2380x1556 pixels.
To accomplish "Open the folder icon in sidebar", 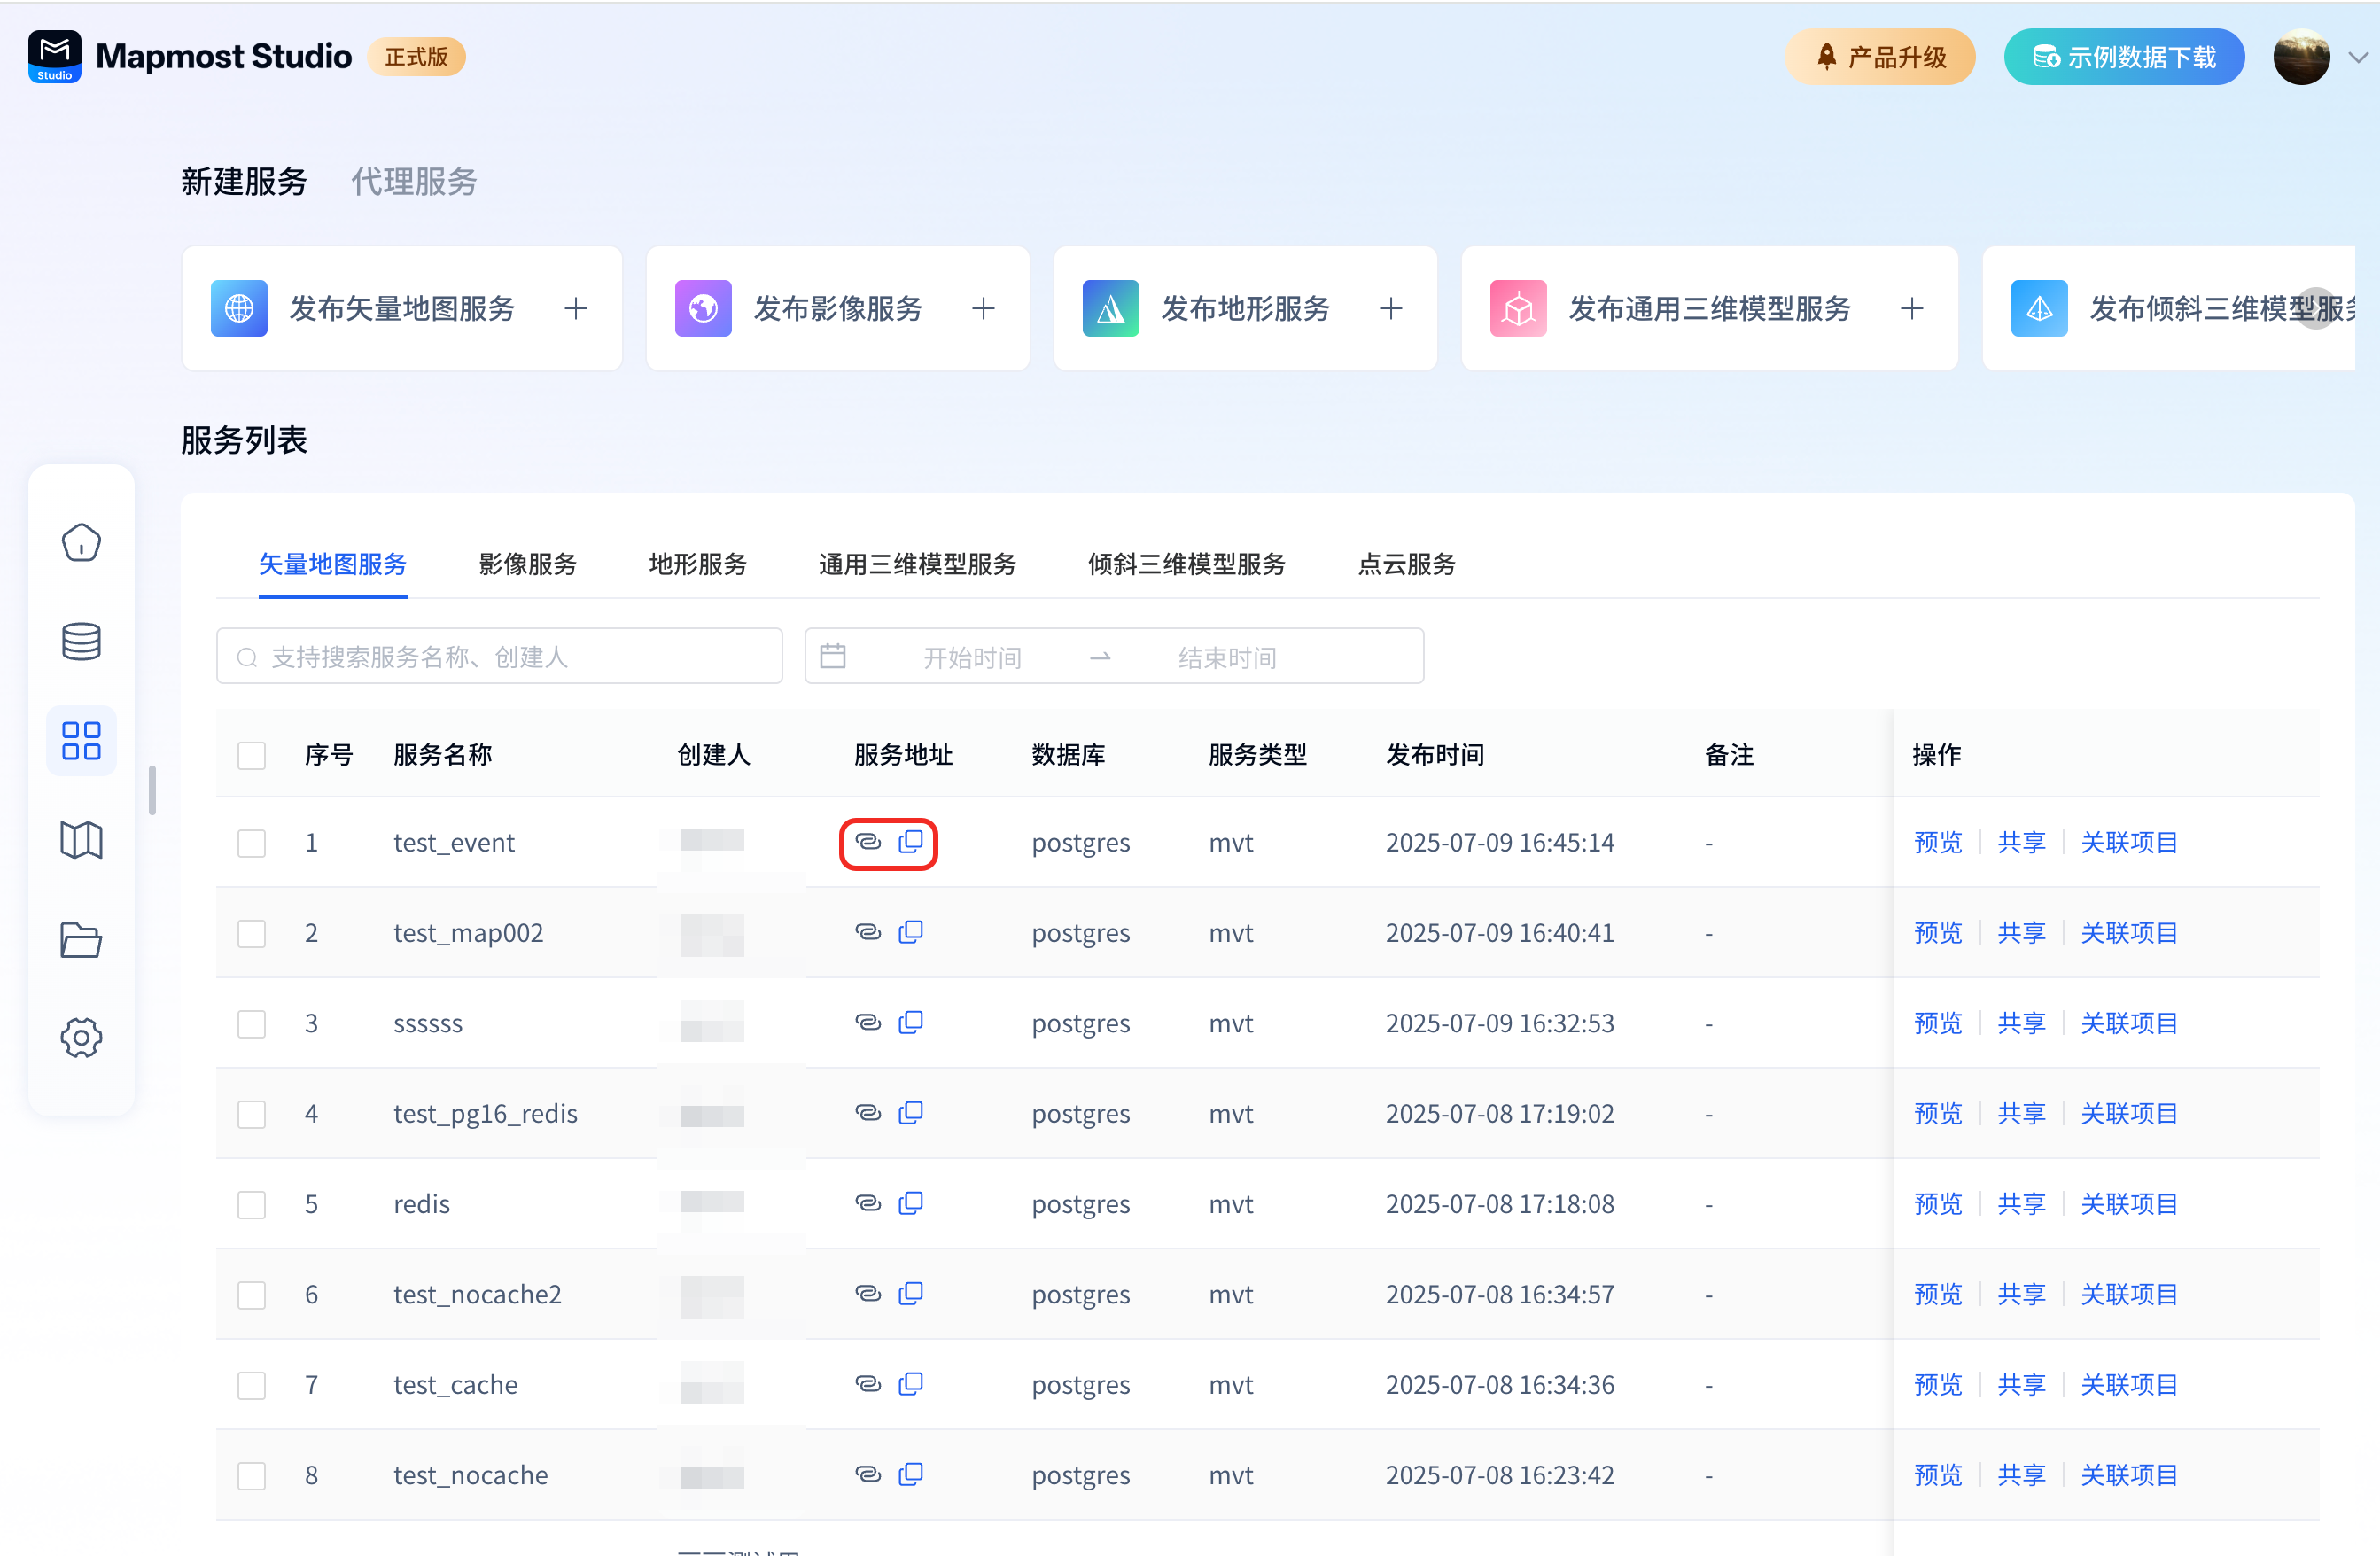I will tap(81, 940).
